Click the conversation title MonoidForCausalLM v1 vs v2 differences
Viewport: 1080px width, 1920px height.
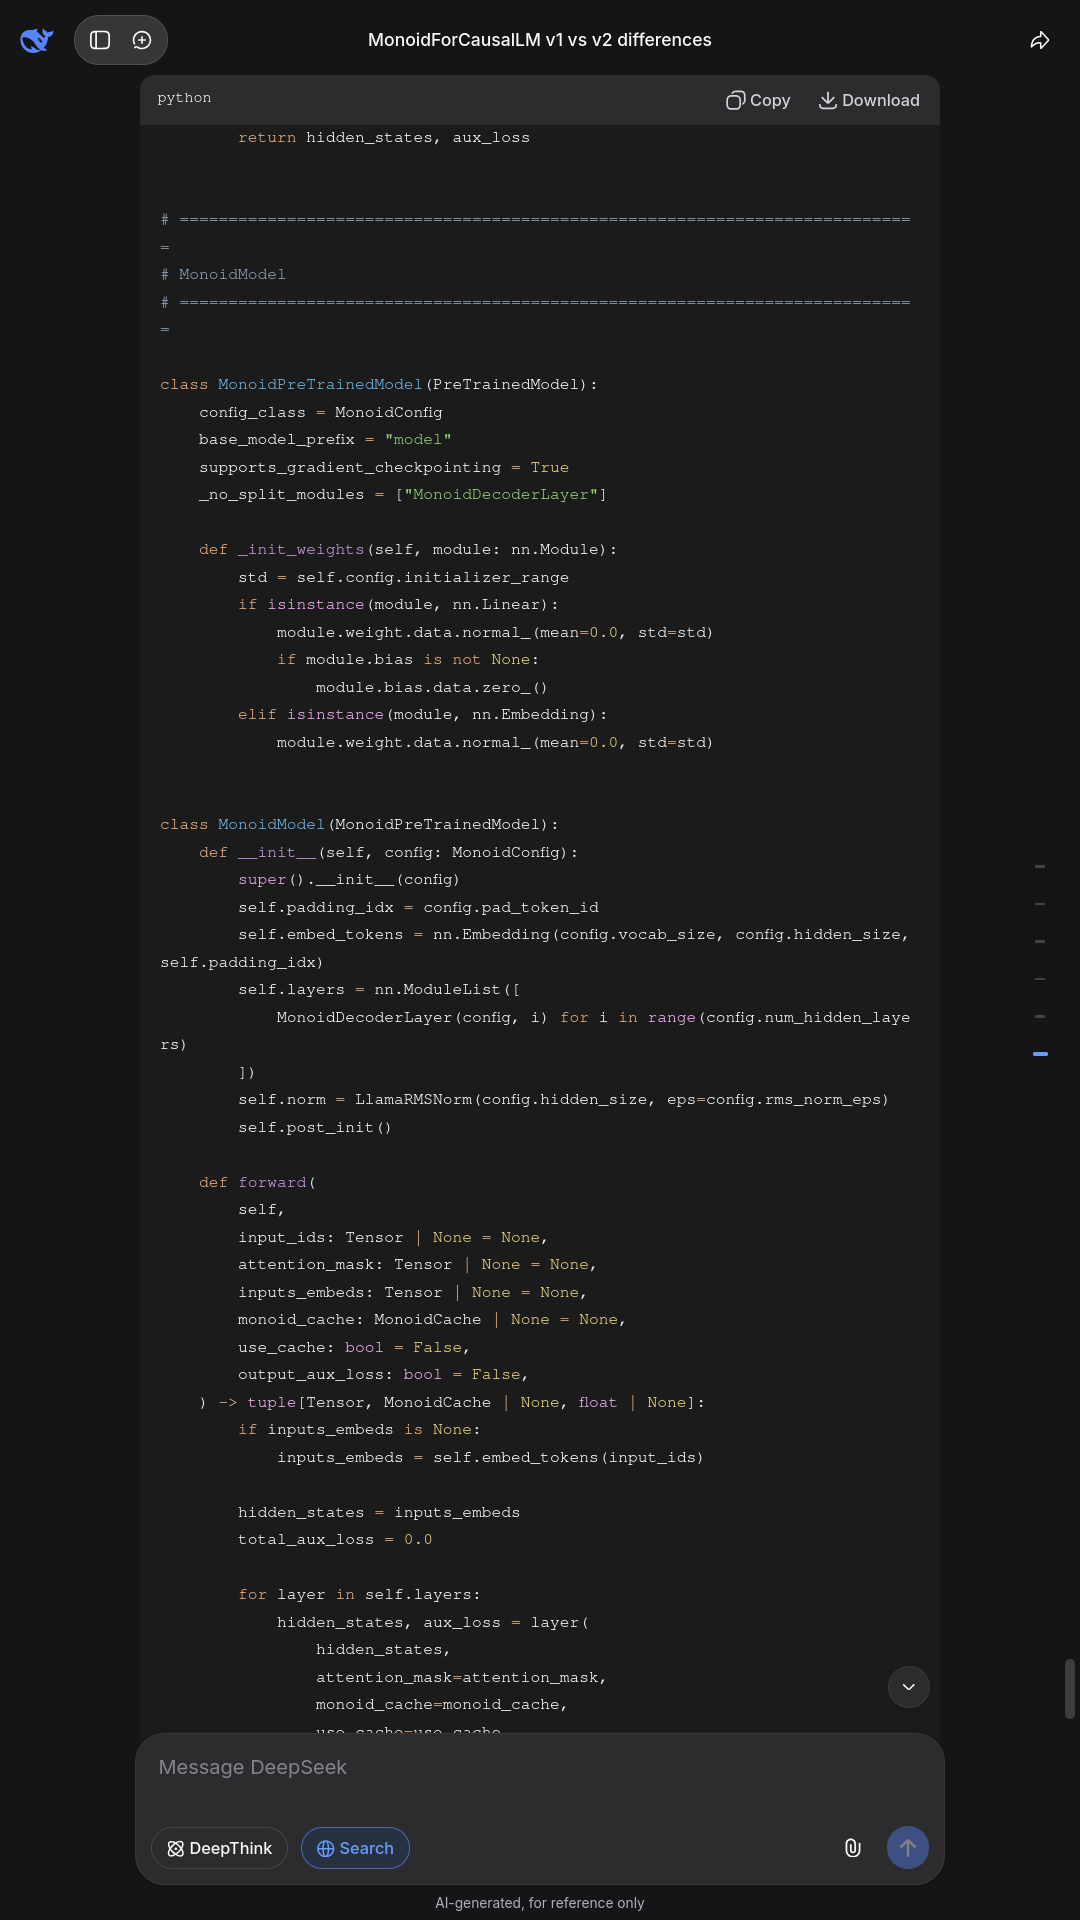coord(540,40)
